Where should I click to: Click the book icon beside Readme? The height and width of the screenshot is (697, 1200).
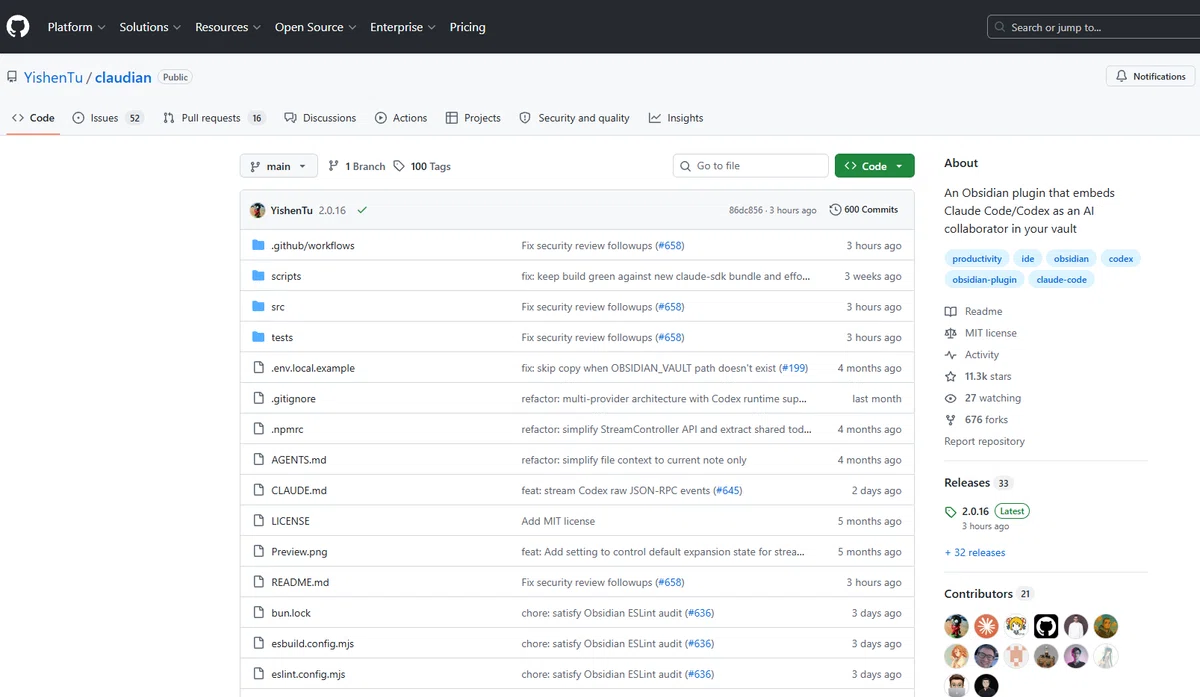(951, 311)
